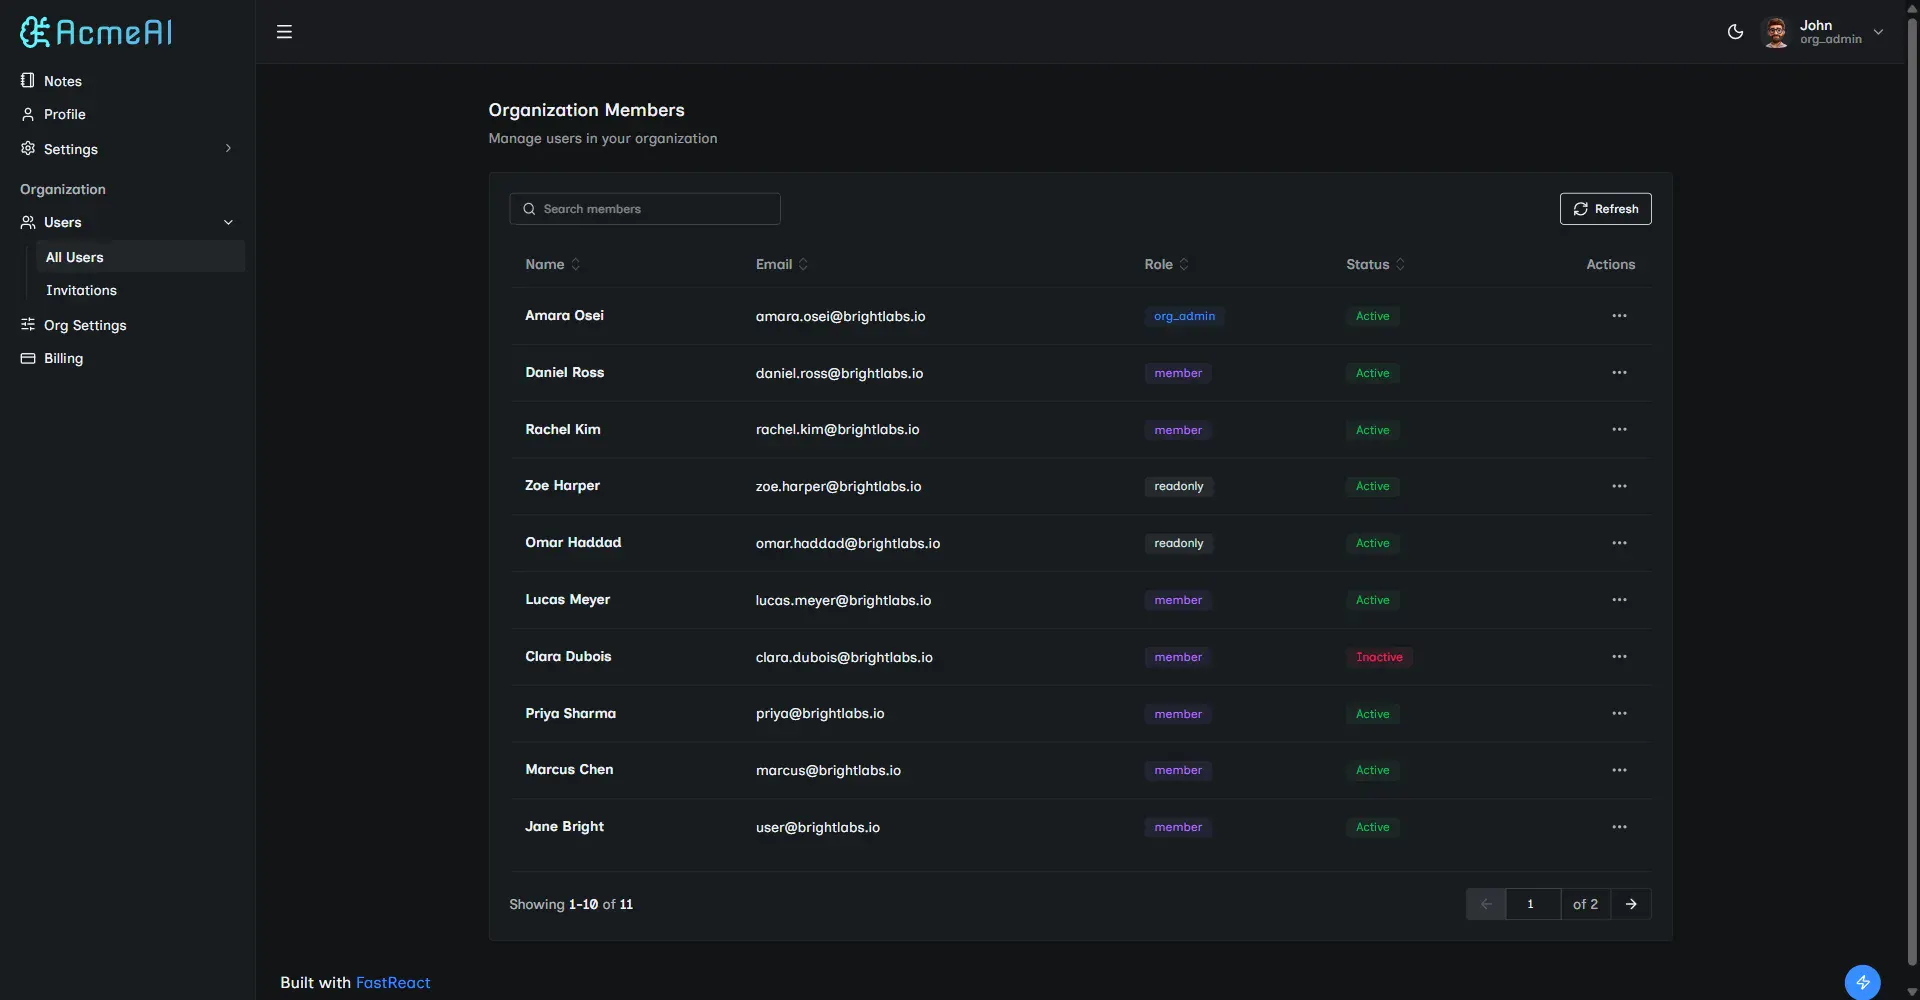Click the name Omar Haddad
Viewport: 1920px width, 1000px height.
click(x=573, y=542)
